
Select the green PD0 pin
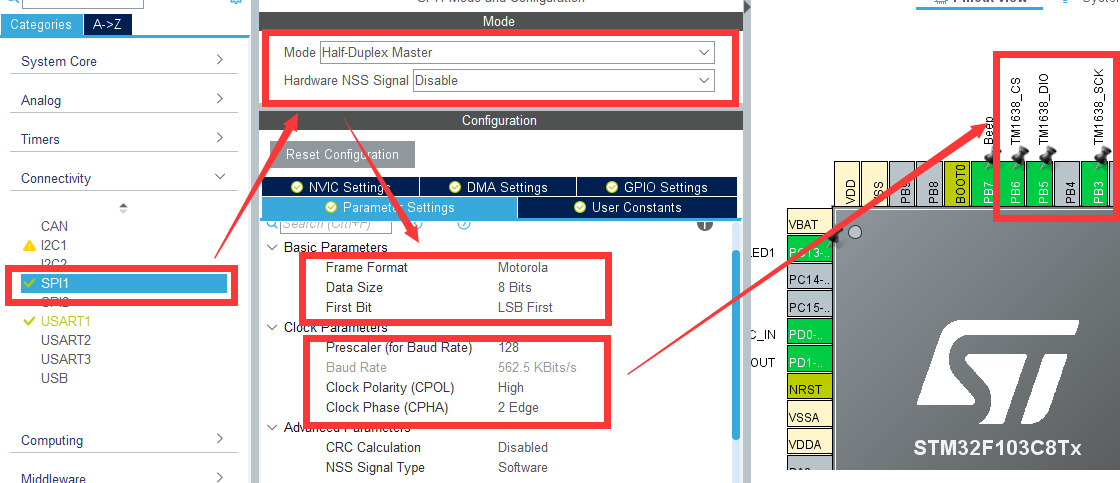coord(809,333)
